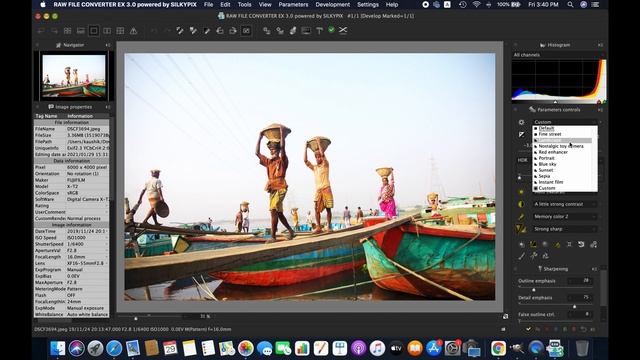Click the undo arrow at Parameters panel bottom
This screenshot has width=640, height=360.
click(583, 329)
